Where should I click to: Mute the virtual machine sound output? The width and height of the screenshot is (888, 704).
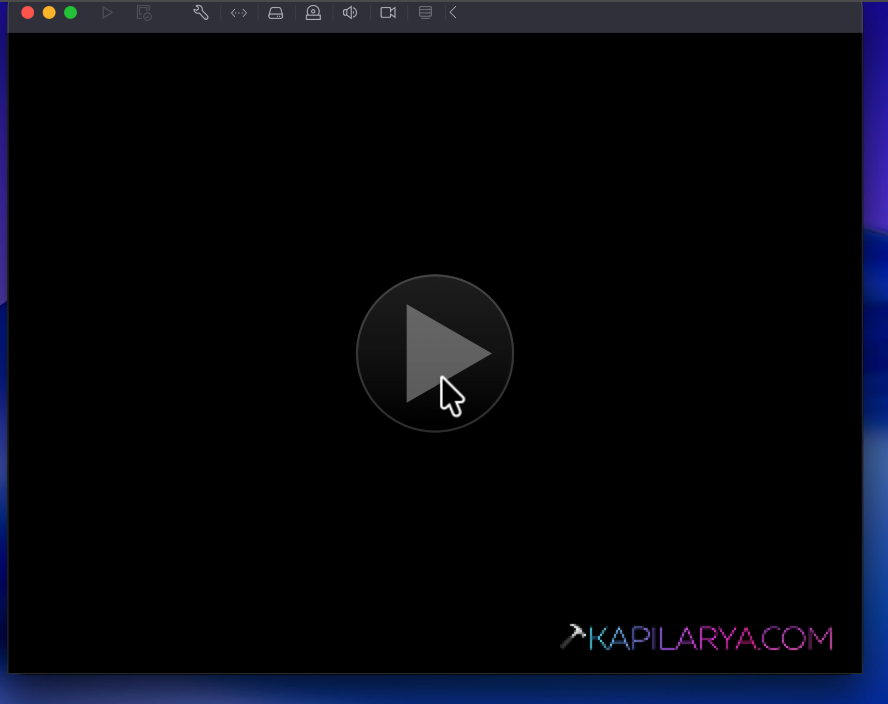350,13
